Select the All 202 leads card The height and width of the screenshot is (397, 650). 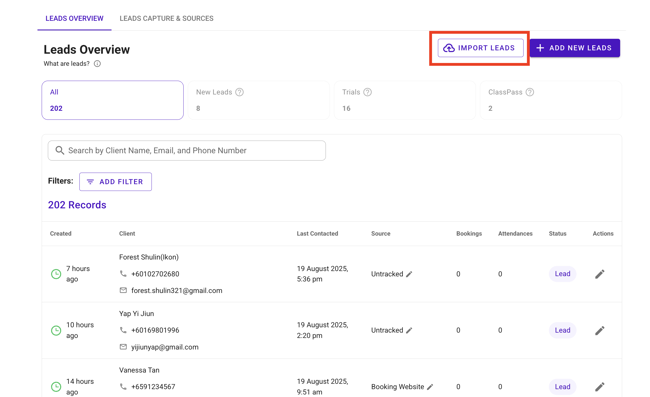click(112, 100)
